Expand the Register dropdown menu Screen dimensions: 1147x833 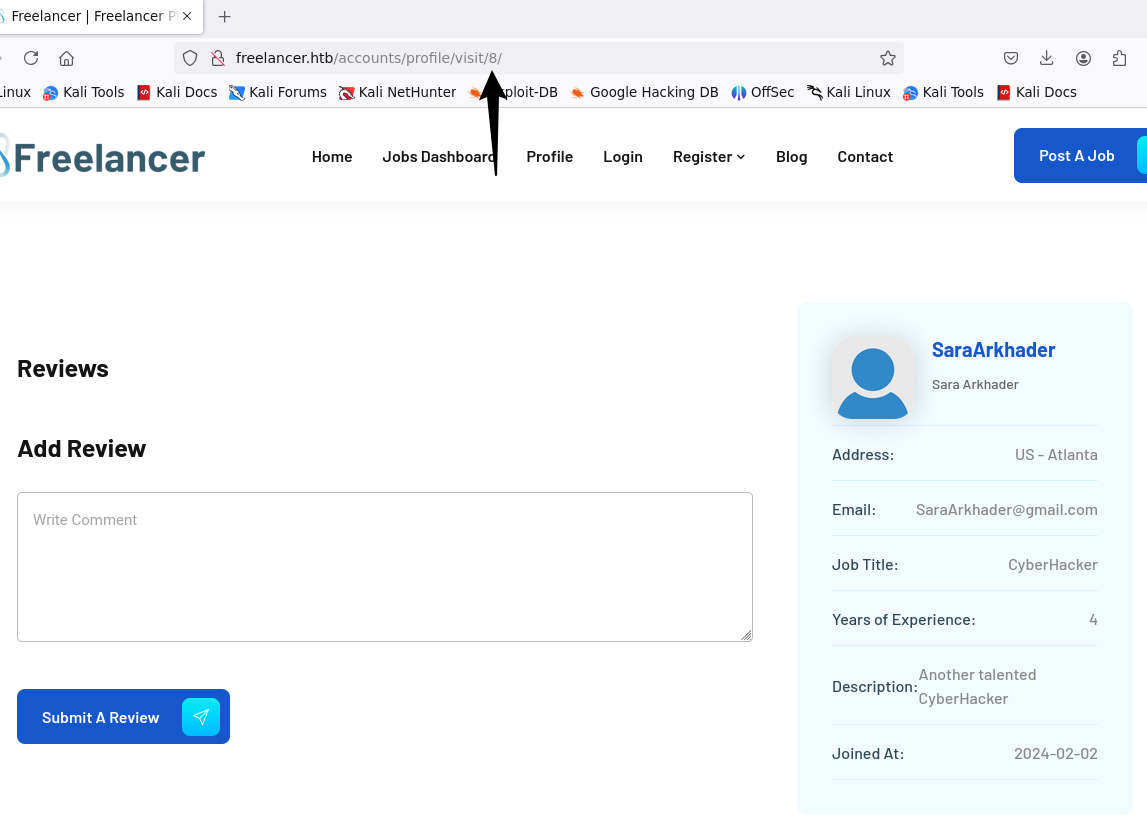709,157
